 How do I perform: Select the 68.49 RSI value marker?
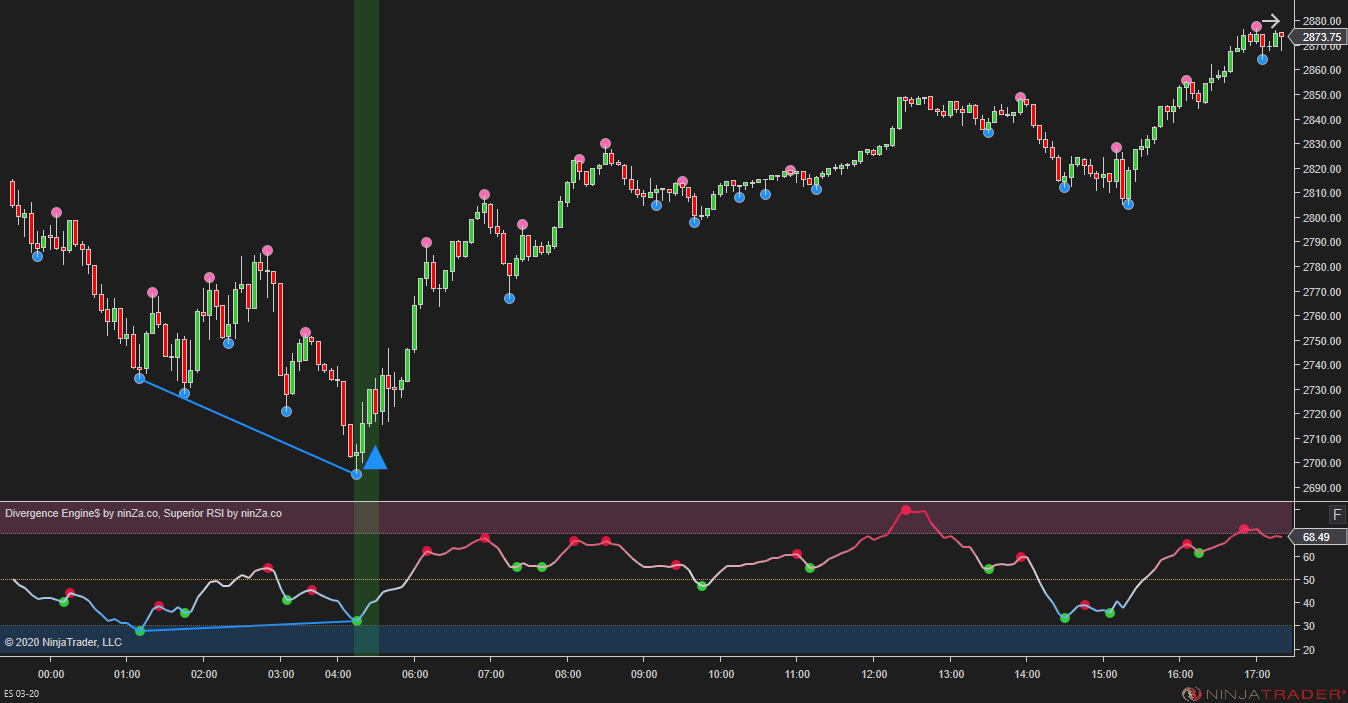(1315, 537)
